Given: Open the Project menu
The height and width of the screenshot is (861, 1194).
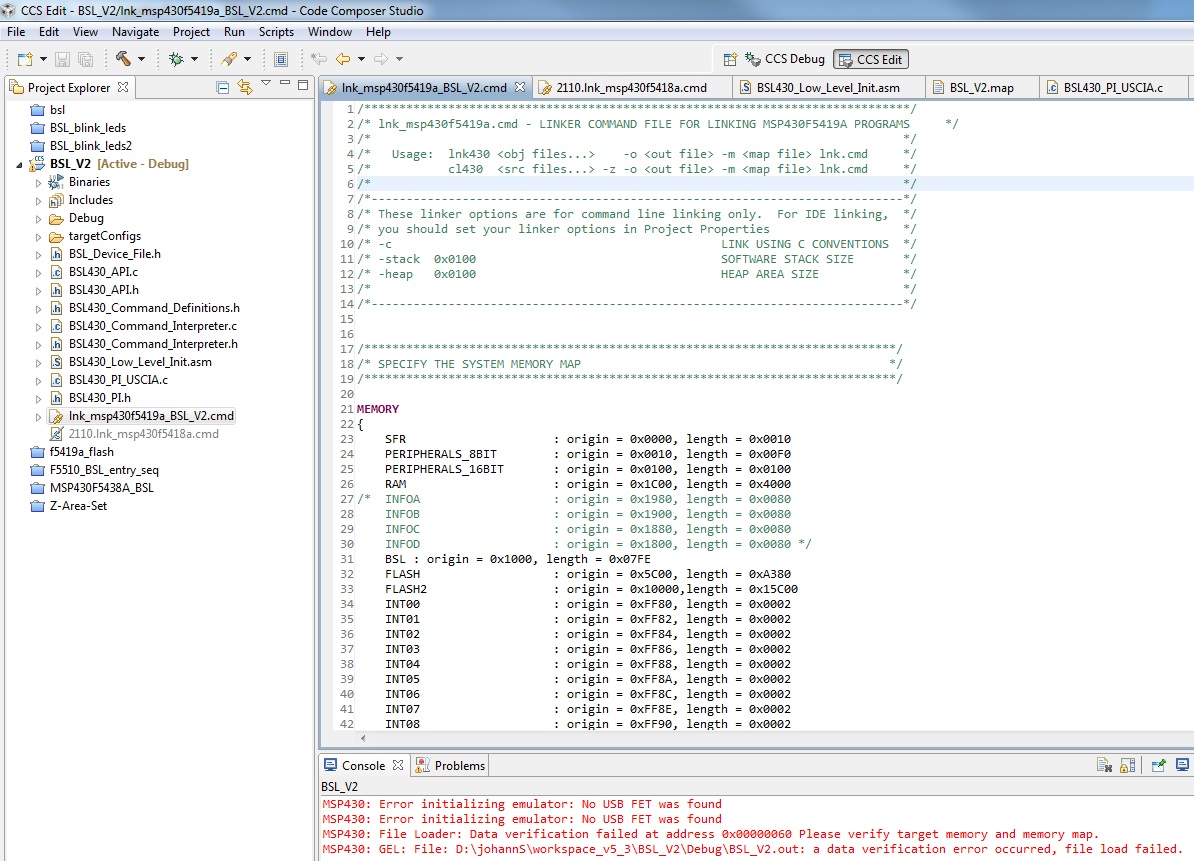Looking at the screenshot, I should tap(191, 32).
